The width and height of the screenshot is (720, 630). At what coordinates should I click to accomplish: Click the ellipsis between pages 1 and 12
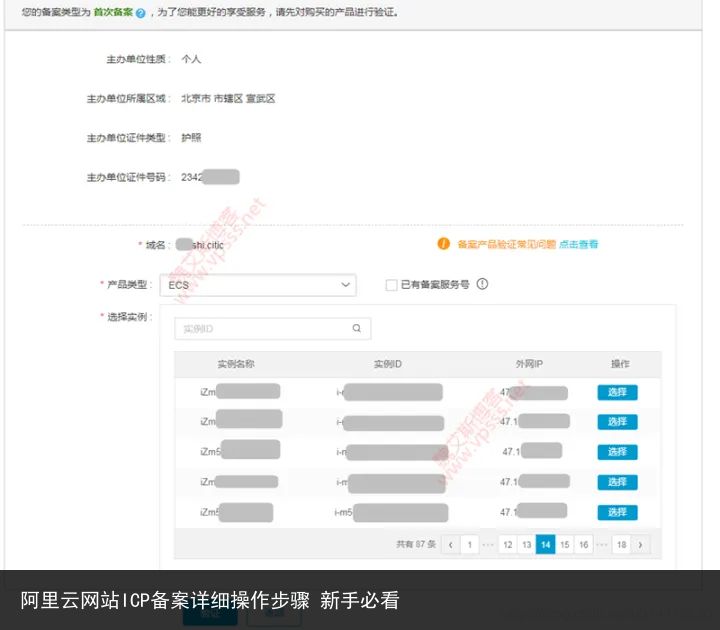click(488, 545)
